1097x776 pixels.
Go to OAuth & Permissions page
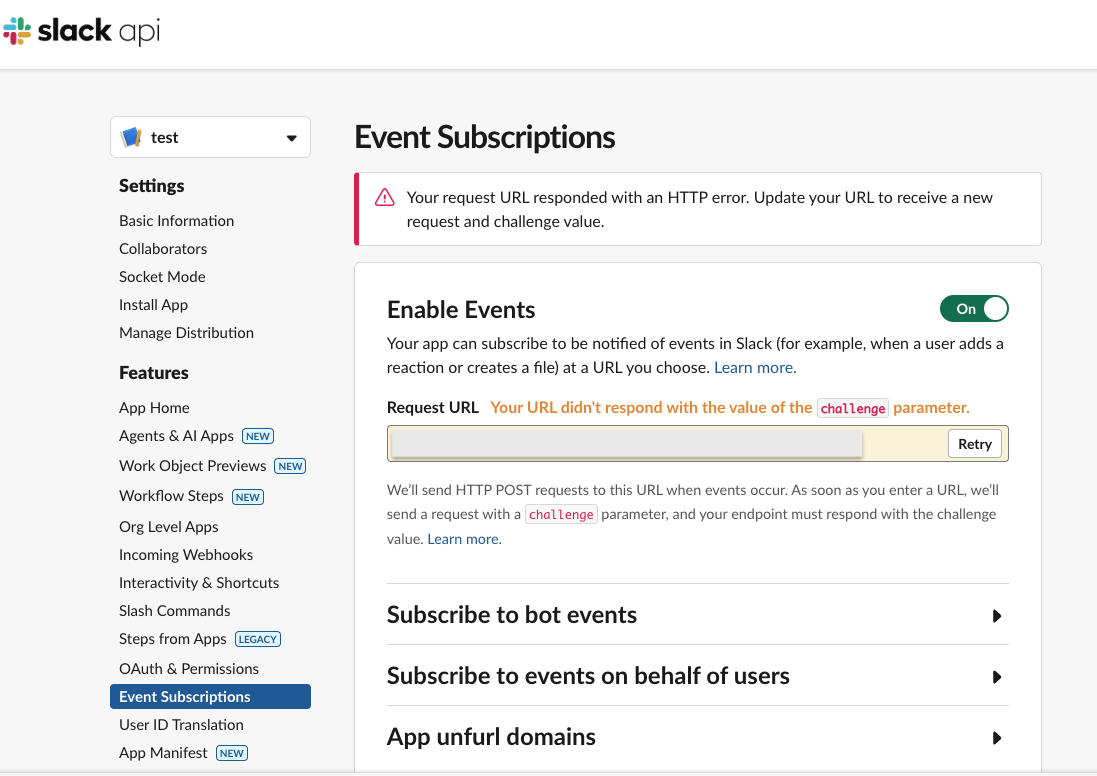(188, 669)
